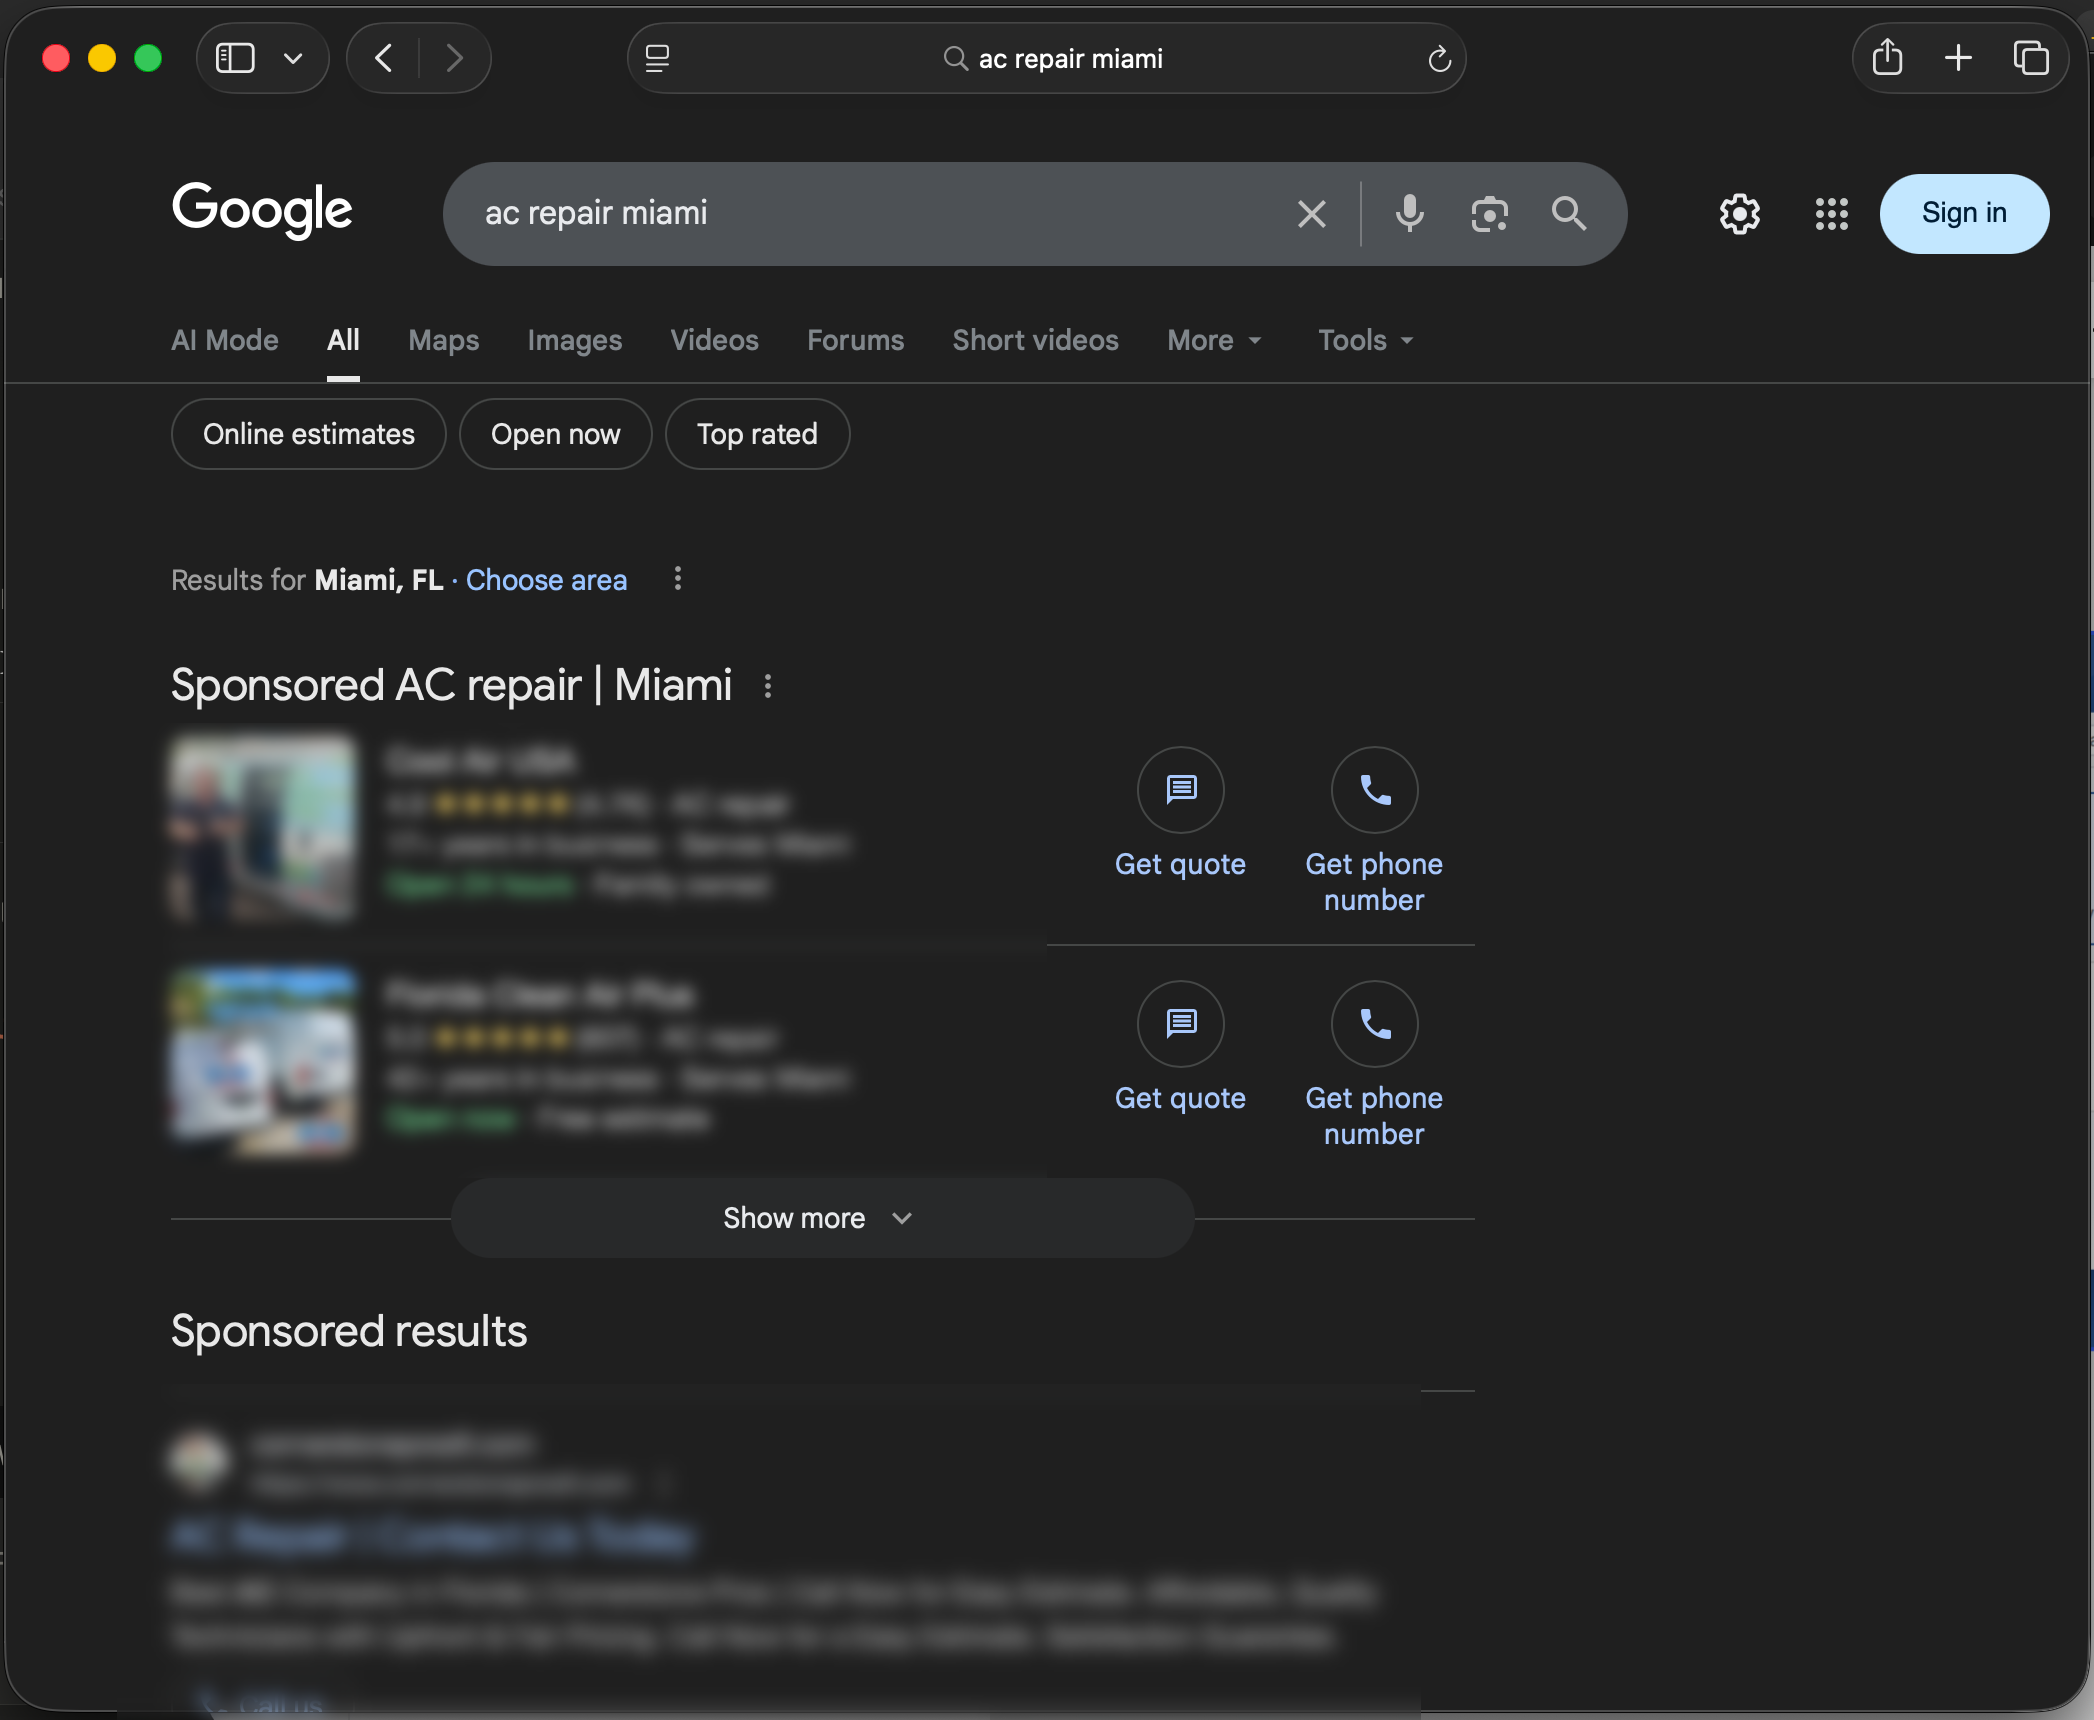Clear the search query with X icon

(x=1311, y=213)
